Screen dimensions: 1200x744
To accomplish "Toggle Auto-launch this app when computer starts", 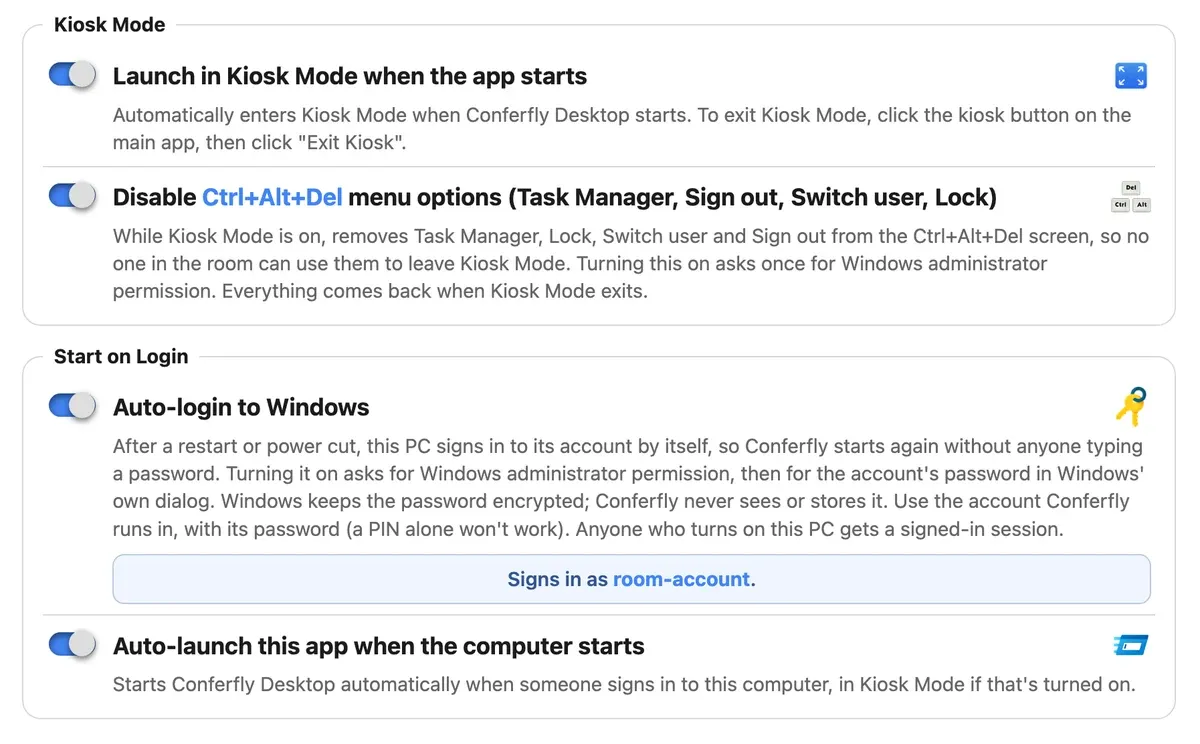I will tap(73, 645).
